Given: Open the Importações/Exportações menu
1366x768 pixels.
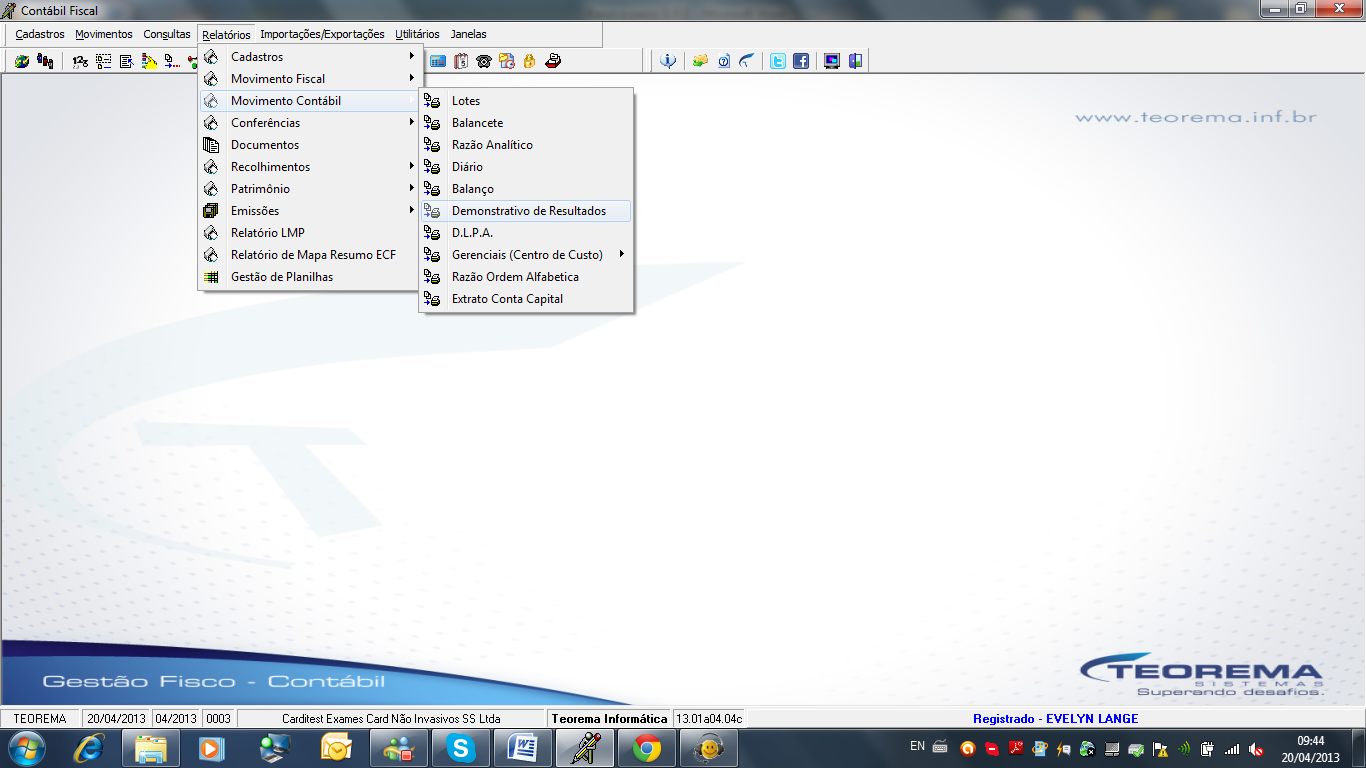Looking at the screenshot, I should coord(322,34).
